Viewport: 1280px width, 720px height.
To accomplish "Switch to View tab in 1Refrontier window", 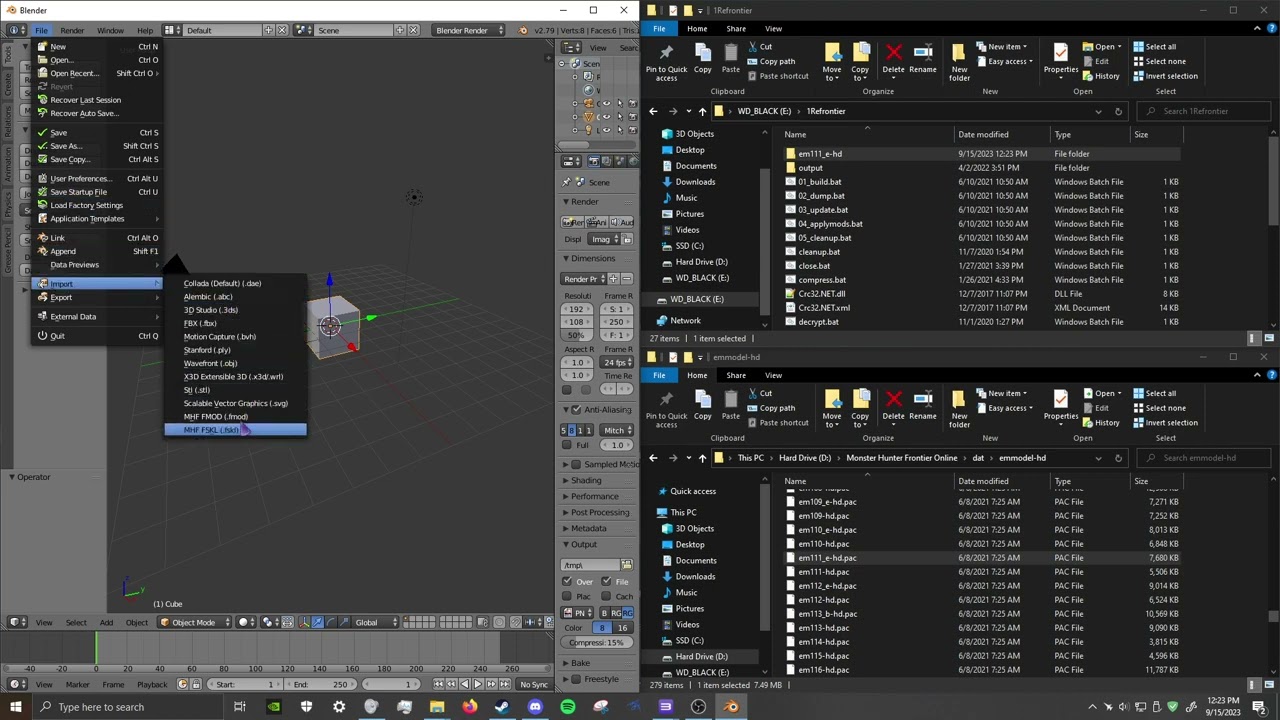I will click(773, 29).
